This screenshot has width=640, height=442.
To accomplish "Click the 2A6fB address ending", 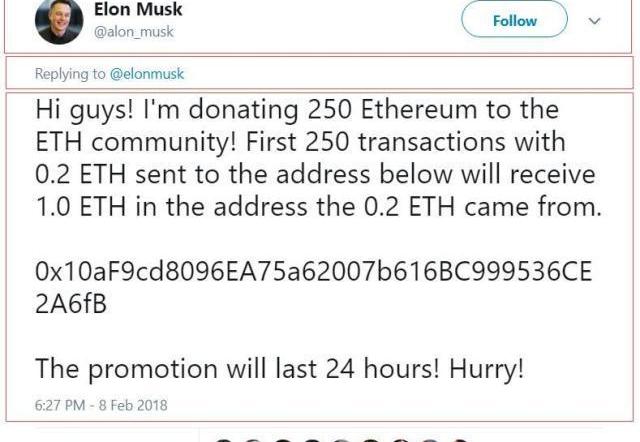I will 71,304.
